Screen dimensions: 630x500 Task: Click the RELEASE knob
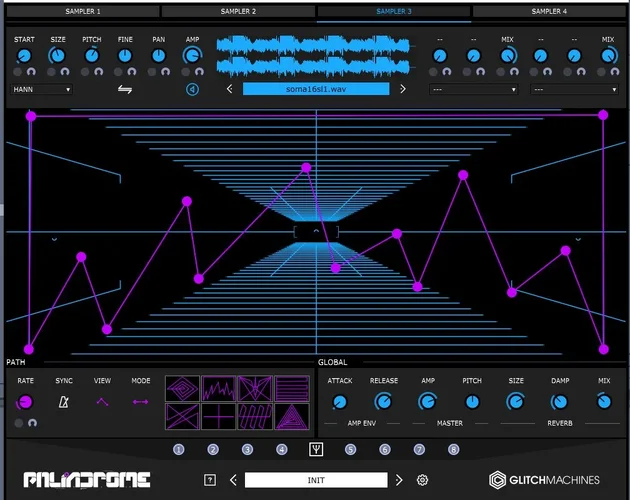(383, 402)
